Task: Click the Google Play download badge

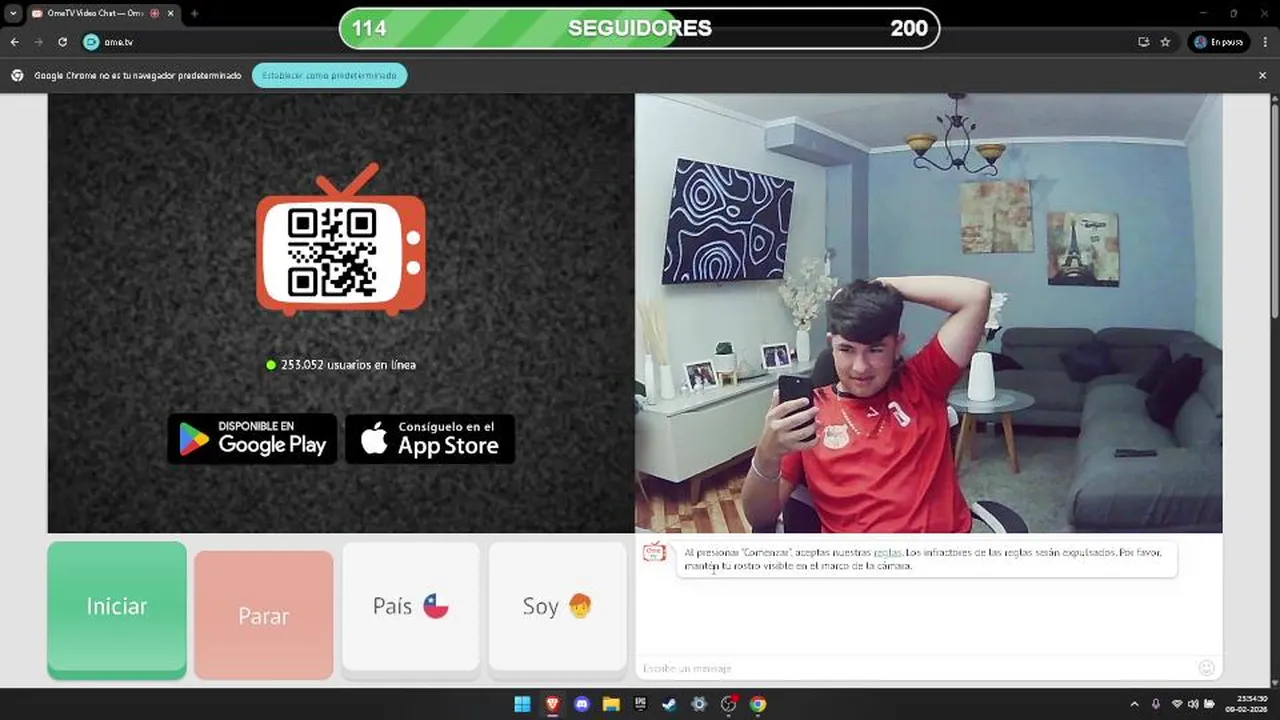Action: pos(252,439)
